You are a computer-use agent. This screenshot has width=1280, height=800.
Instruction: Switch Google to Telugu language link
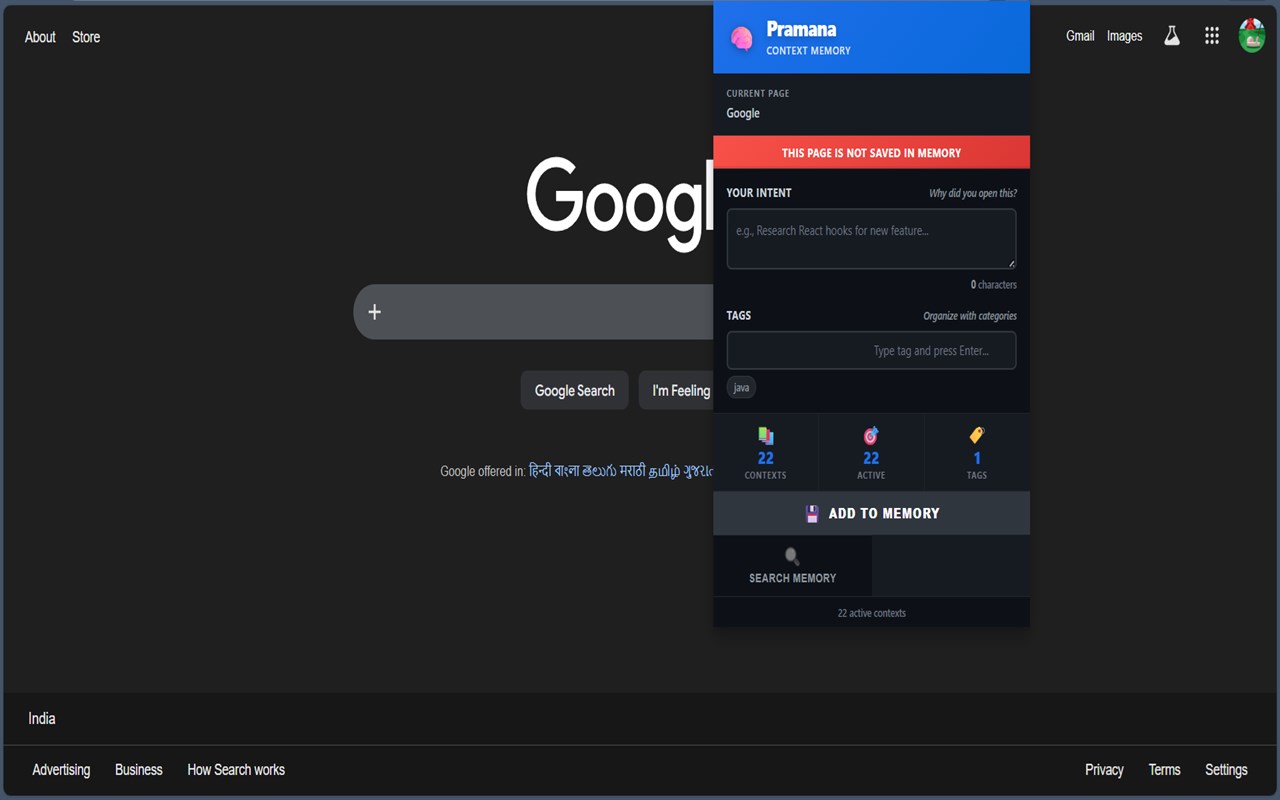pyautogui.click(x=599, y=471)
